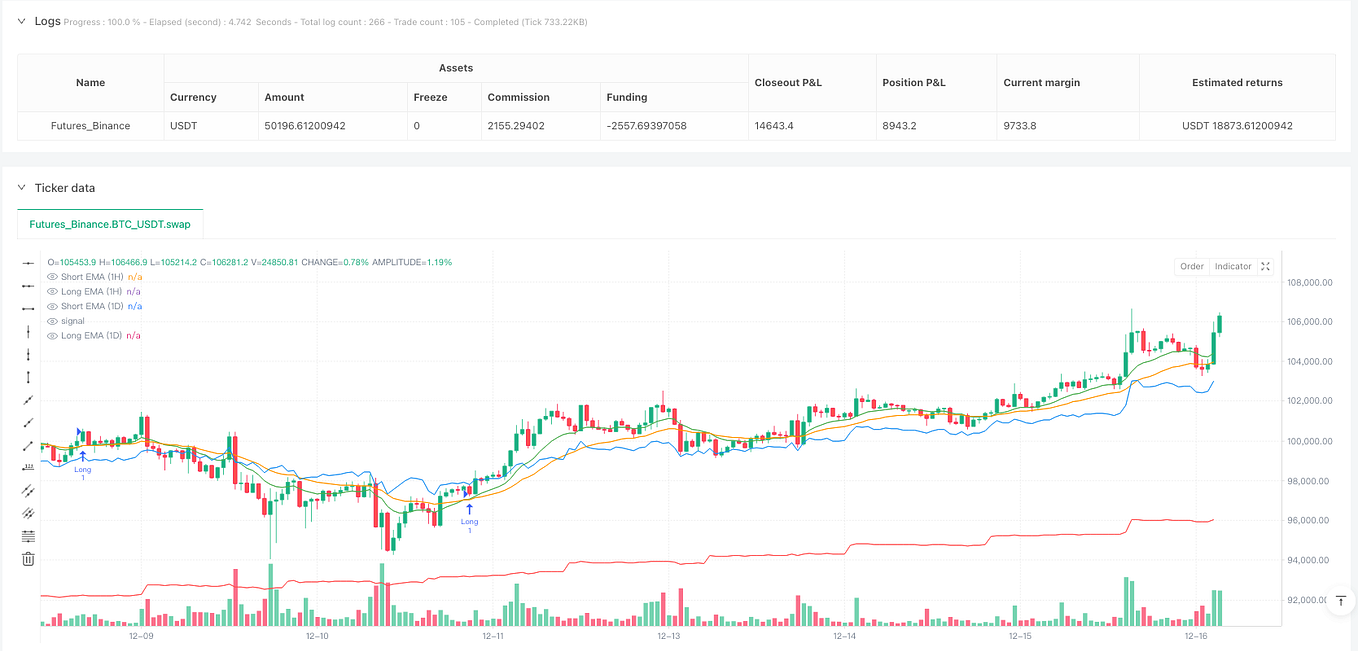Select the horizontal ray drawing tool
1358x651 pixels.
pos(28,287)
